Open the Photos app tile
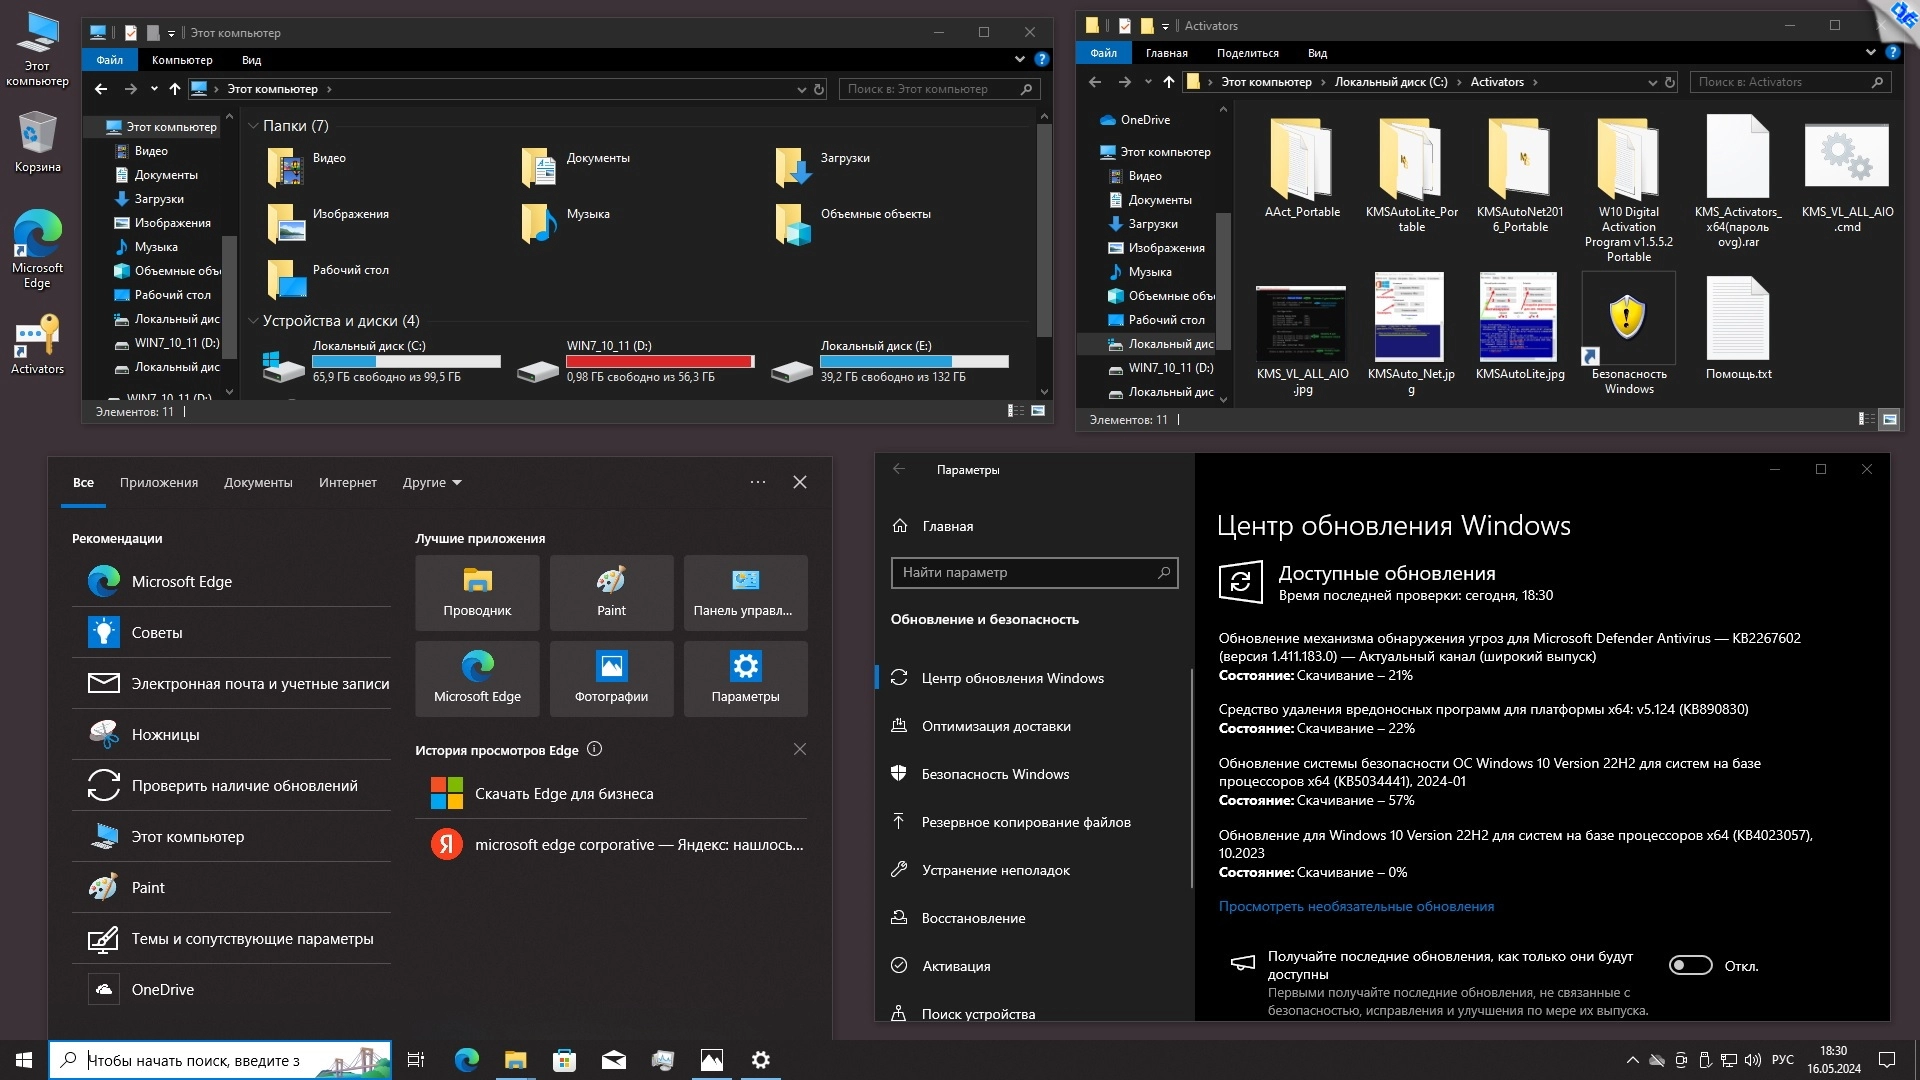 pyautogui.click(x=611, y=678)
